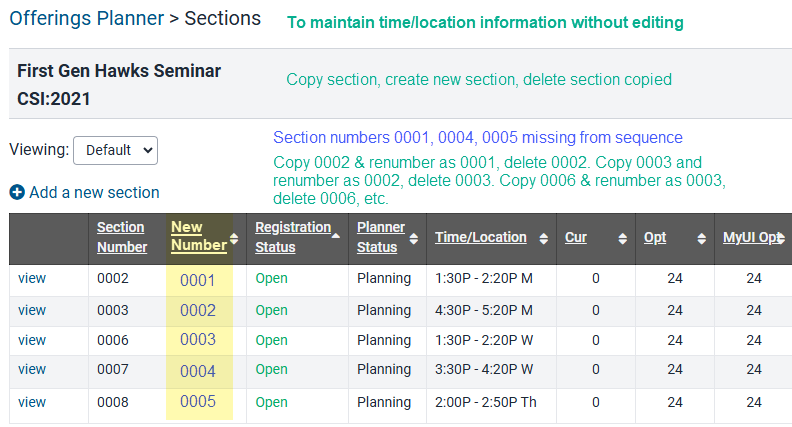This screenshot has height=427, width=792.
Task: Click Planner Status sort arrows icon
Action: coord(414,239)
